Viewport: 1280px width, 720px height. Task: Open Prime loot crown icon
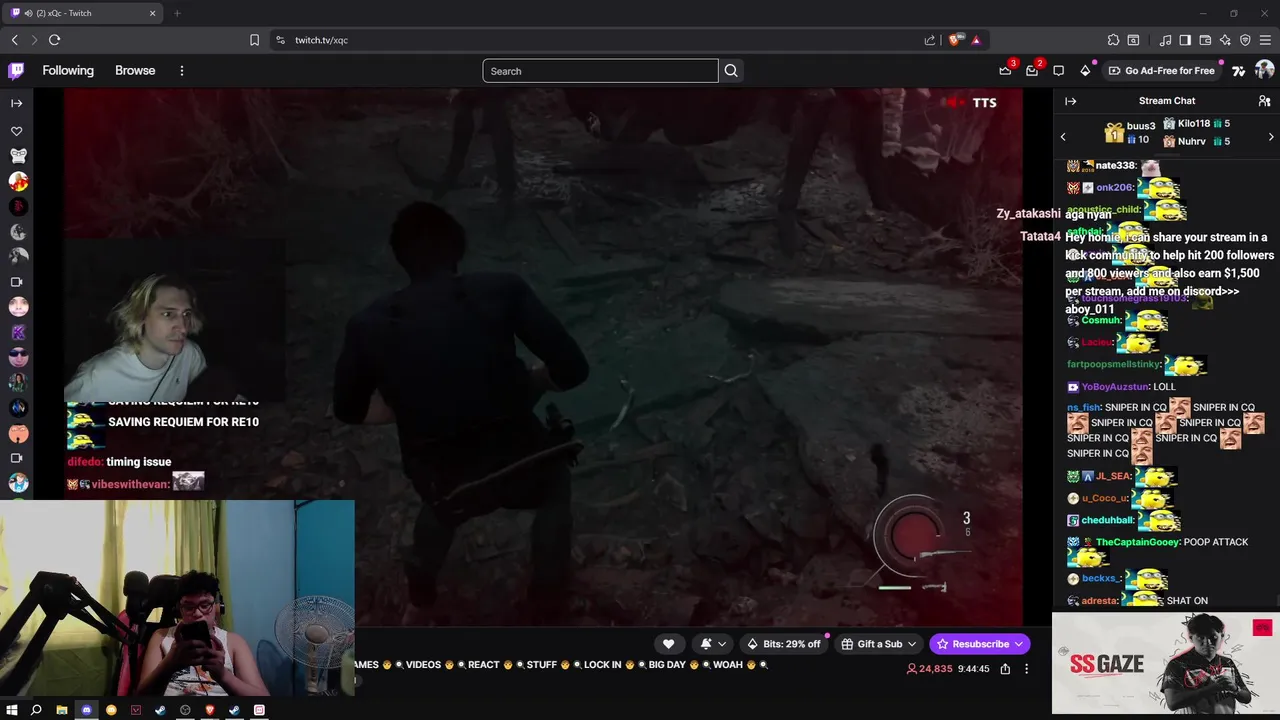[x=1005, y=71]
